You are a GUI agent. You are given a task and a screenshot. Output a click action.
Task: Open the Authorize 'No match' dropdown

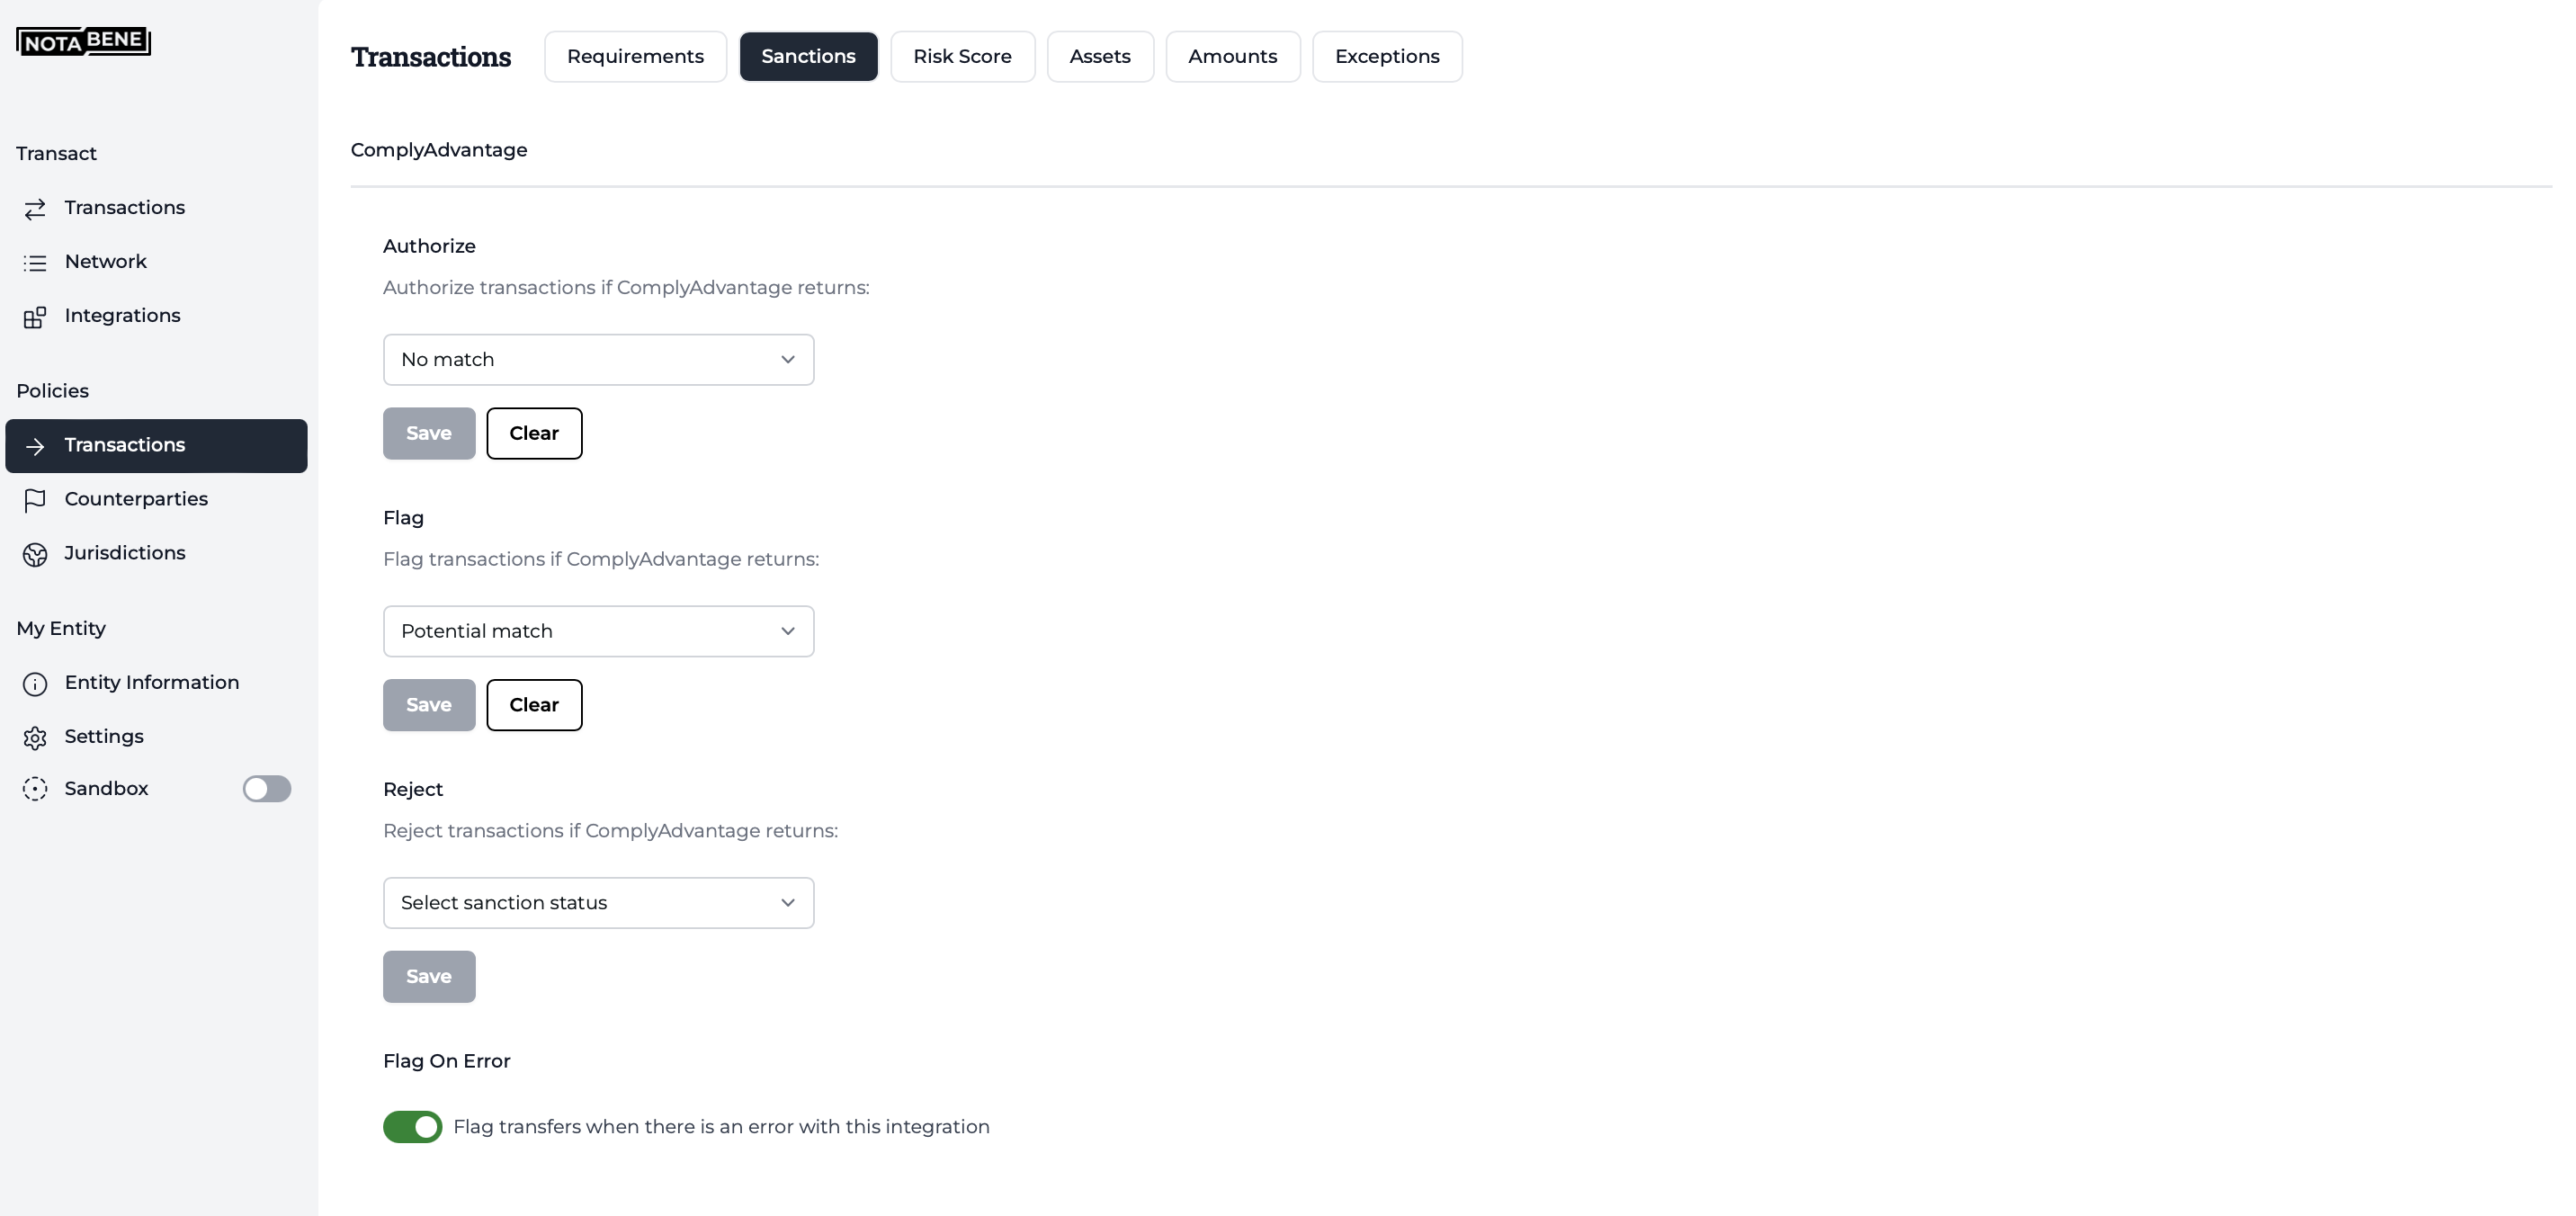click(598, 359)
